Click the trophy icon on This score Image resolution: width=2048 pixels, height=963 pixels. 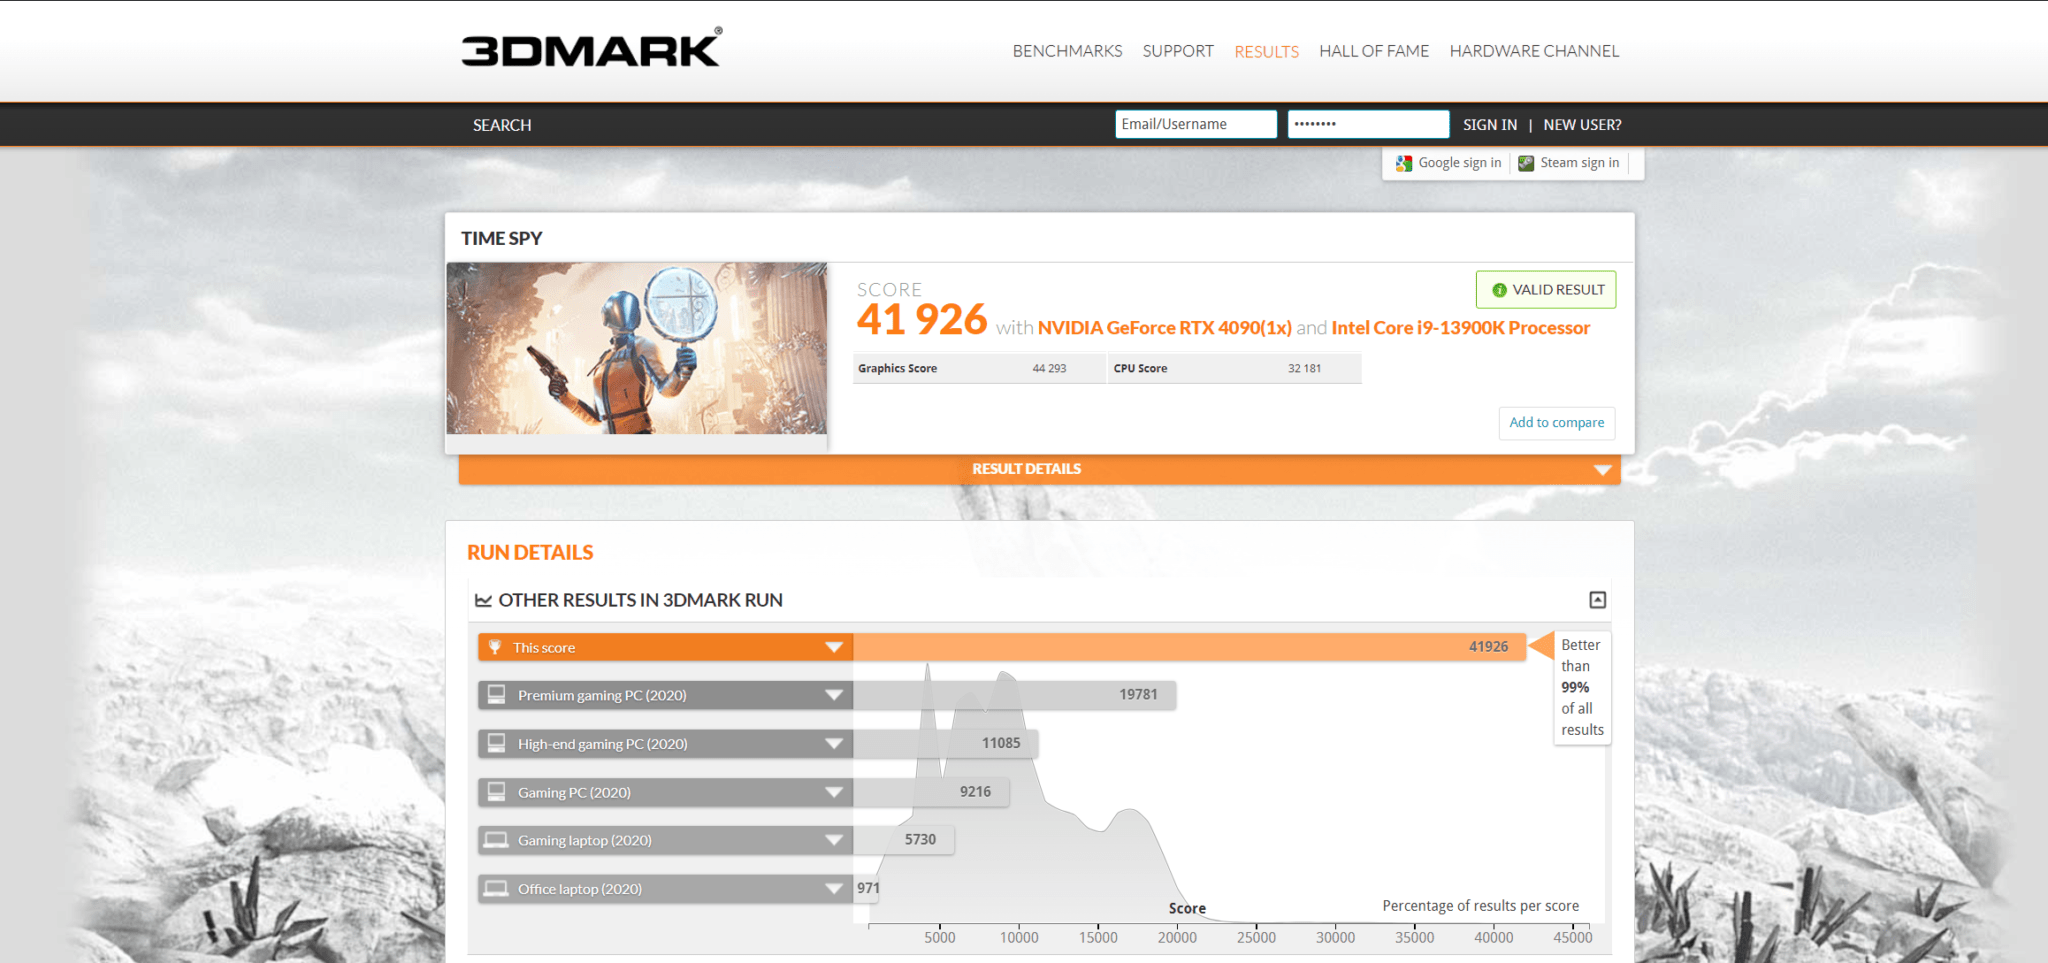pos(495,647)
